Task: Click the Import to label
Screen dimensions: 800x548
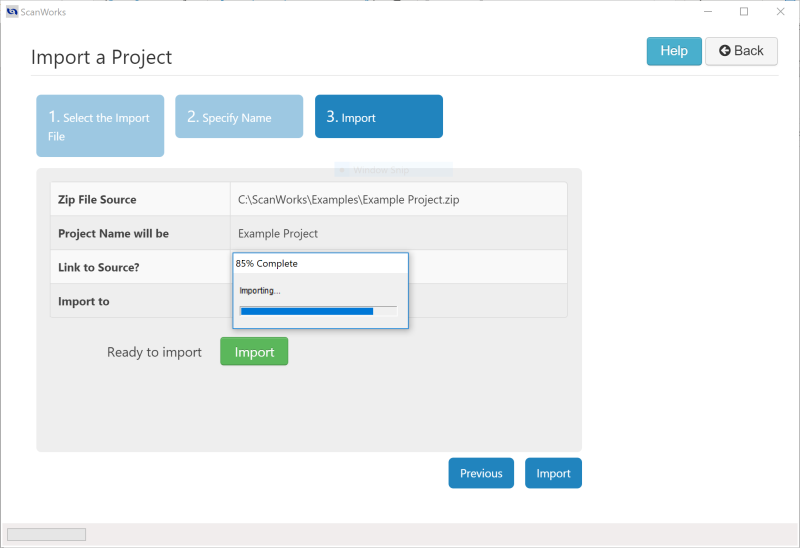Action: click(84, 302)
